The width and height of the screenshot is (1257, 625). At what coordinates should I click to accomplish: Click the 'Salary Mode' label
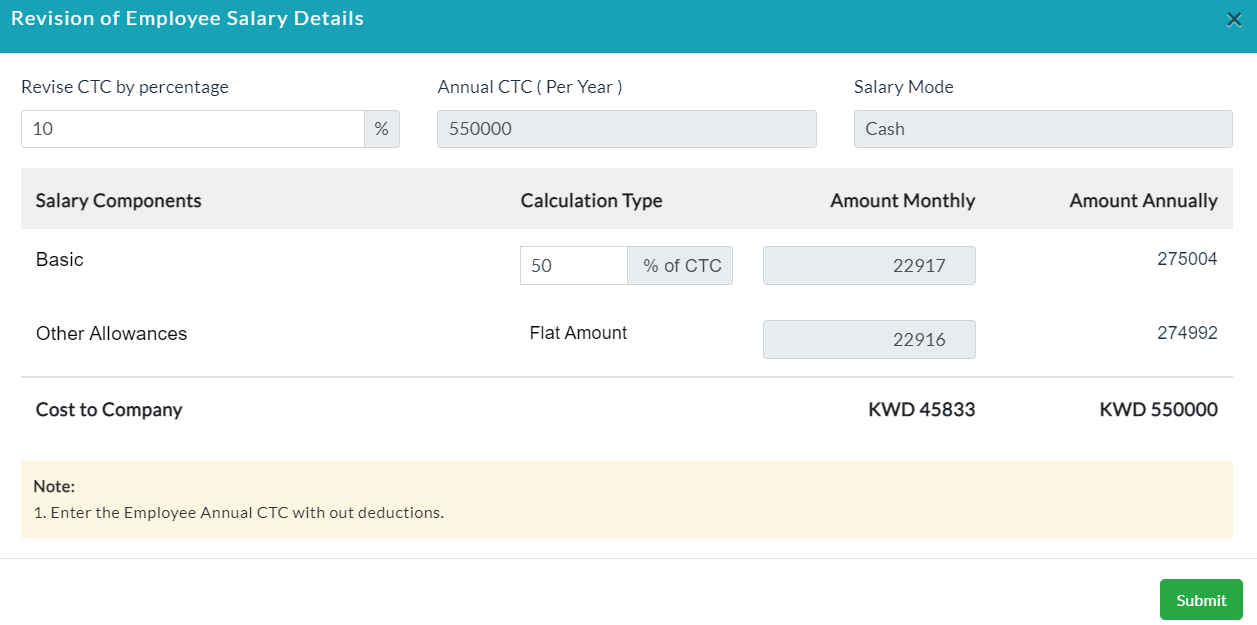[x=903, y=87]
